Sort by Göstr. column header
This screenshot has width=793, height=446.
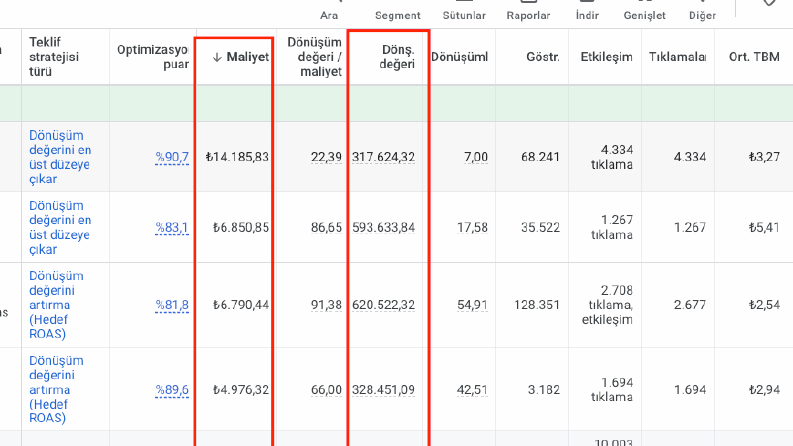coord(543,57)
